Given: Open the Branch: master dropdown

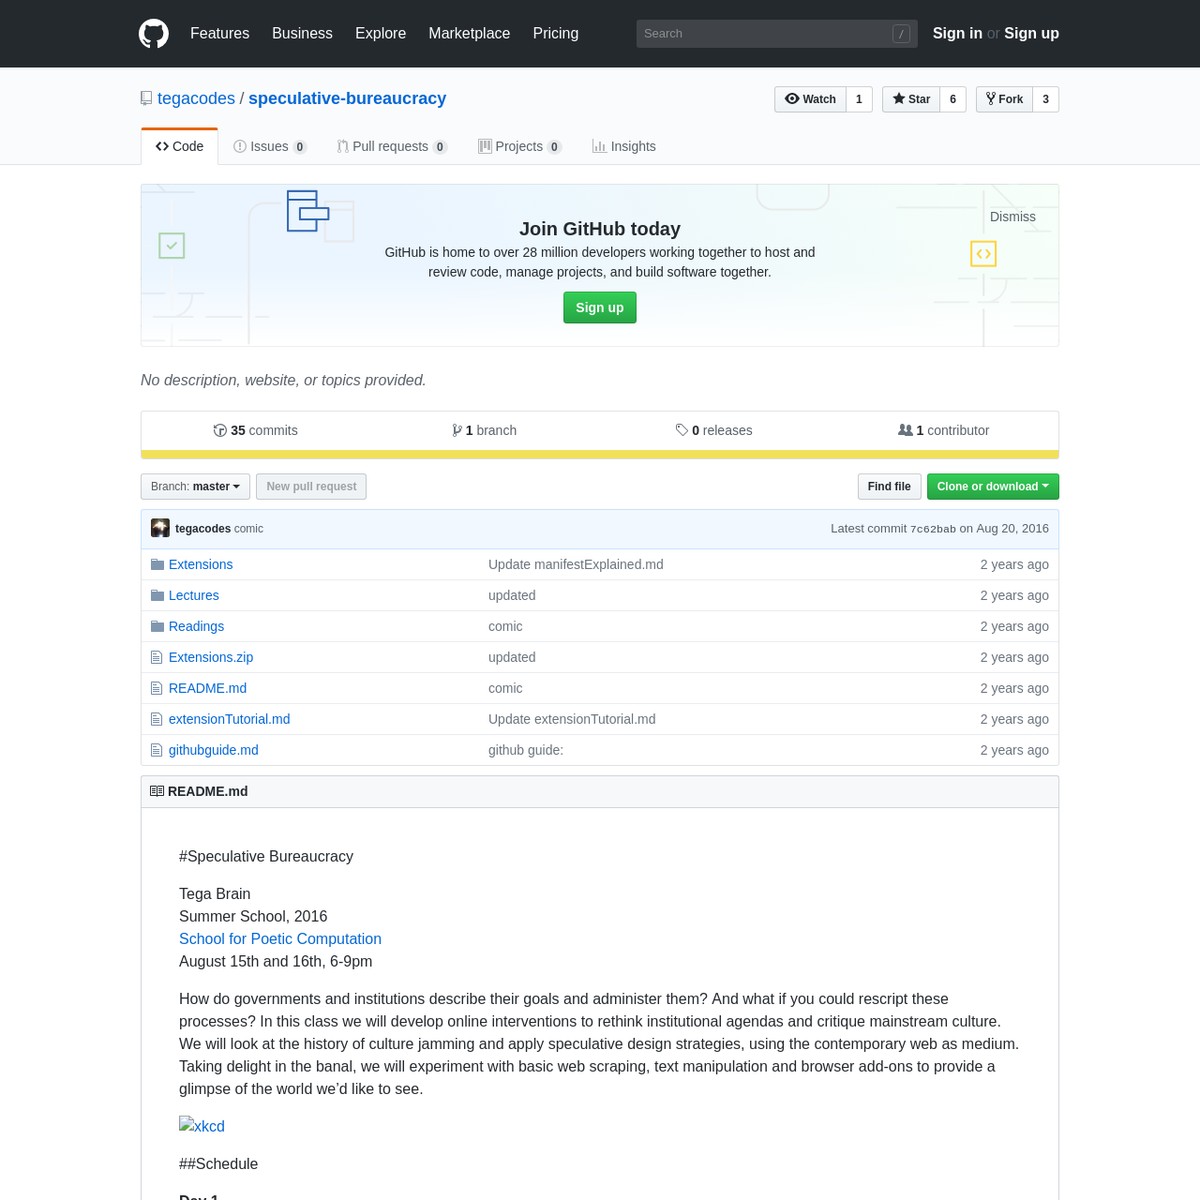Looking at the screenshot, I should point(195,486).
